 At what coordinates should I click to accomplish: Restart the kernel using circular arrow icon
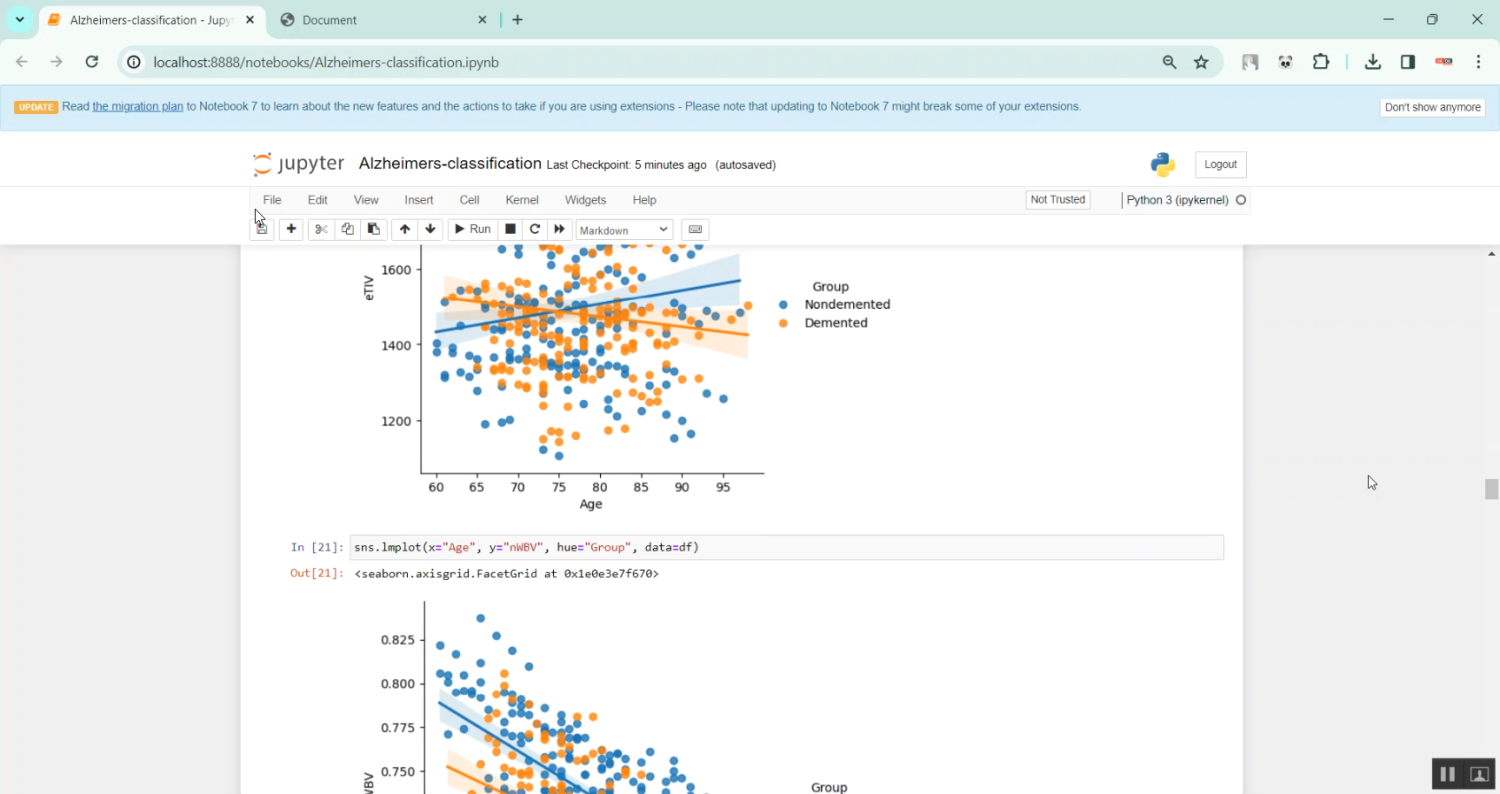[535, 229]
